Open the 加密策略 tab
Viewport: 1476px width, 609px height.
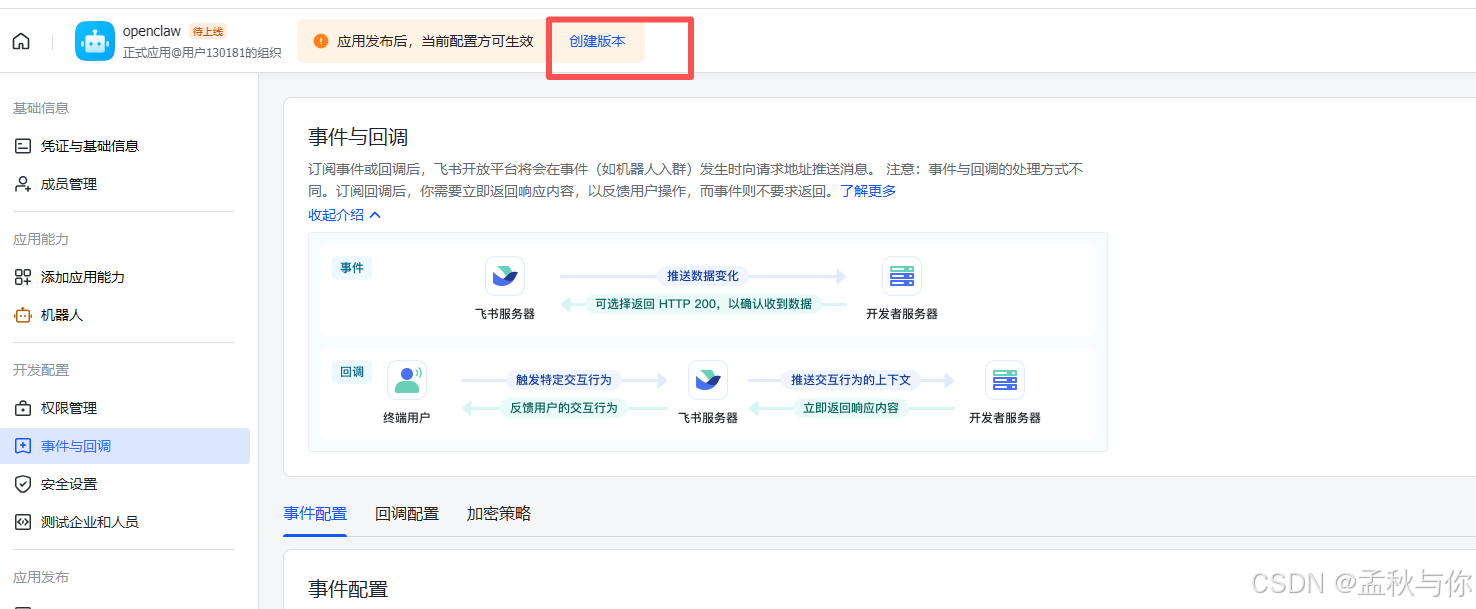[498, 513]
